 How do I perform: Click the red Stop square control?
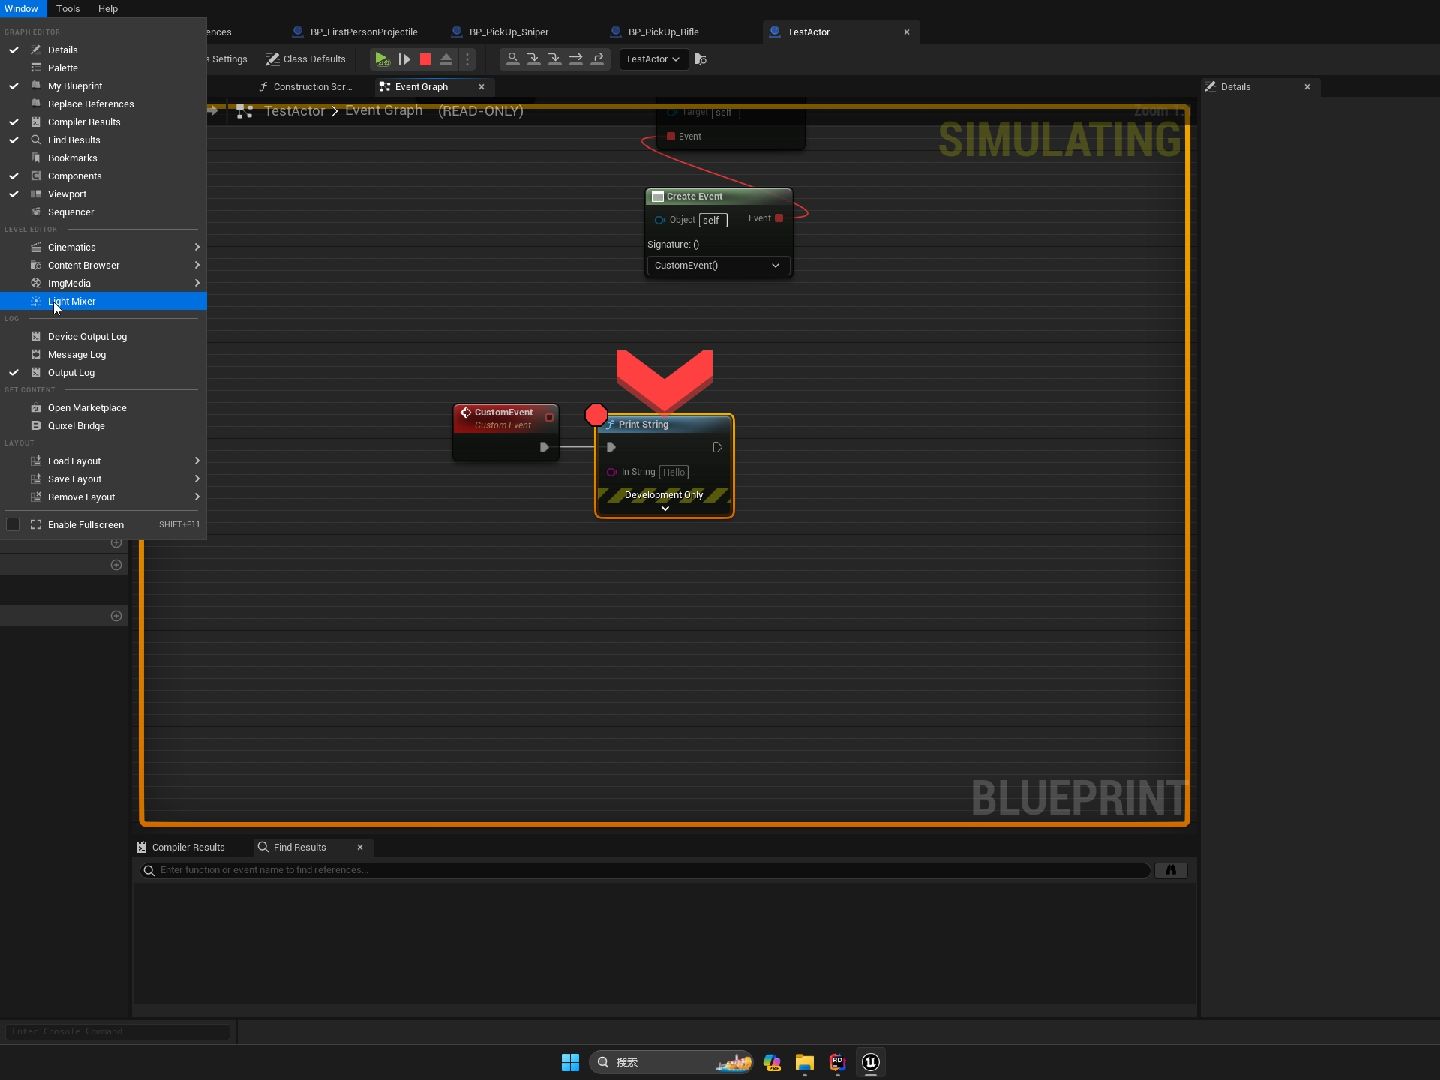[x=424, y=59]
